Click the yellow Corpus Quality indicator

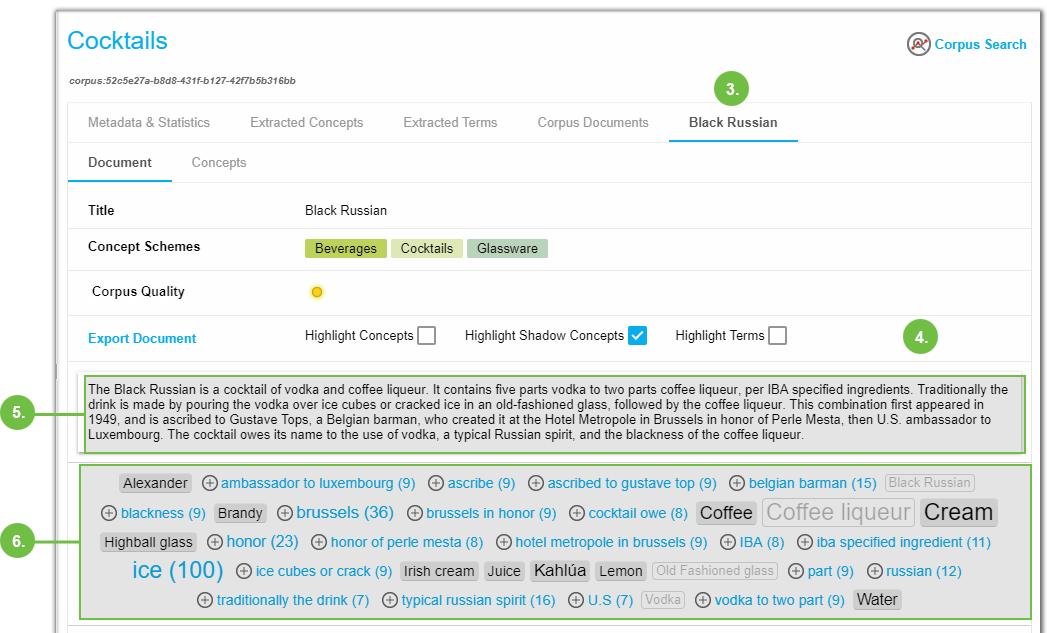click(317, 292)
